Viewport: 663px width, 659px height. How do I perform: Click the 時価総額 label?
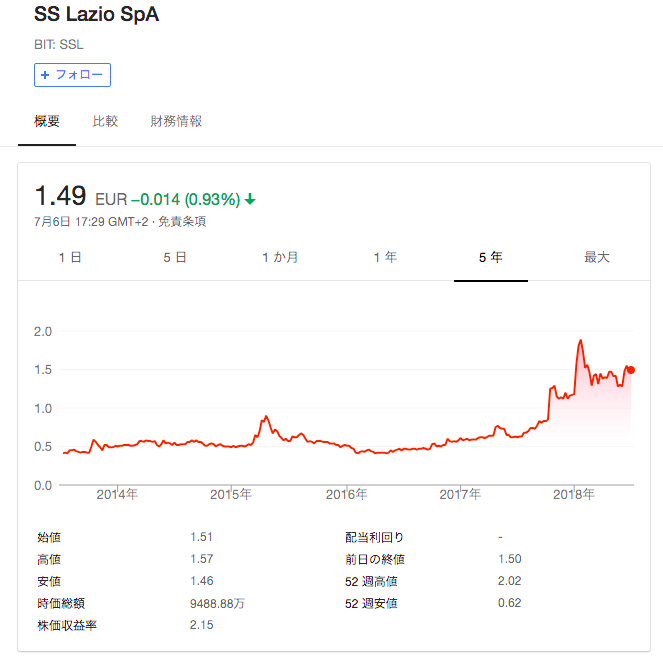tap(61, 603)
